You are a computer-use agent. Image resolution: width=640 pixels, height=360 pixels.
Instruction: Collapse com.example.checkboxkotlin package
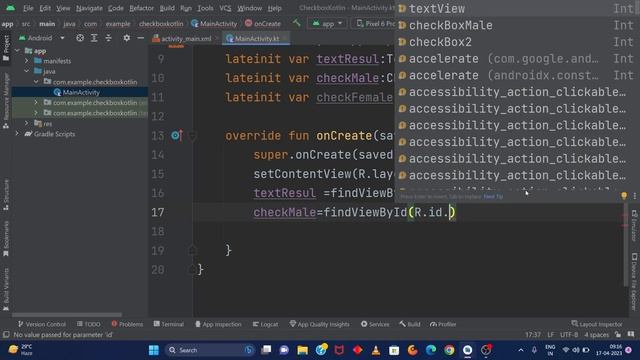coord(36,82)
